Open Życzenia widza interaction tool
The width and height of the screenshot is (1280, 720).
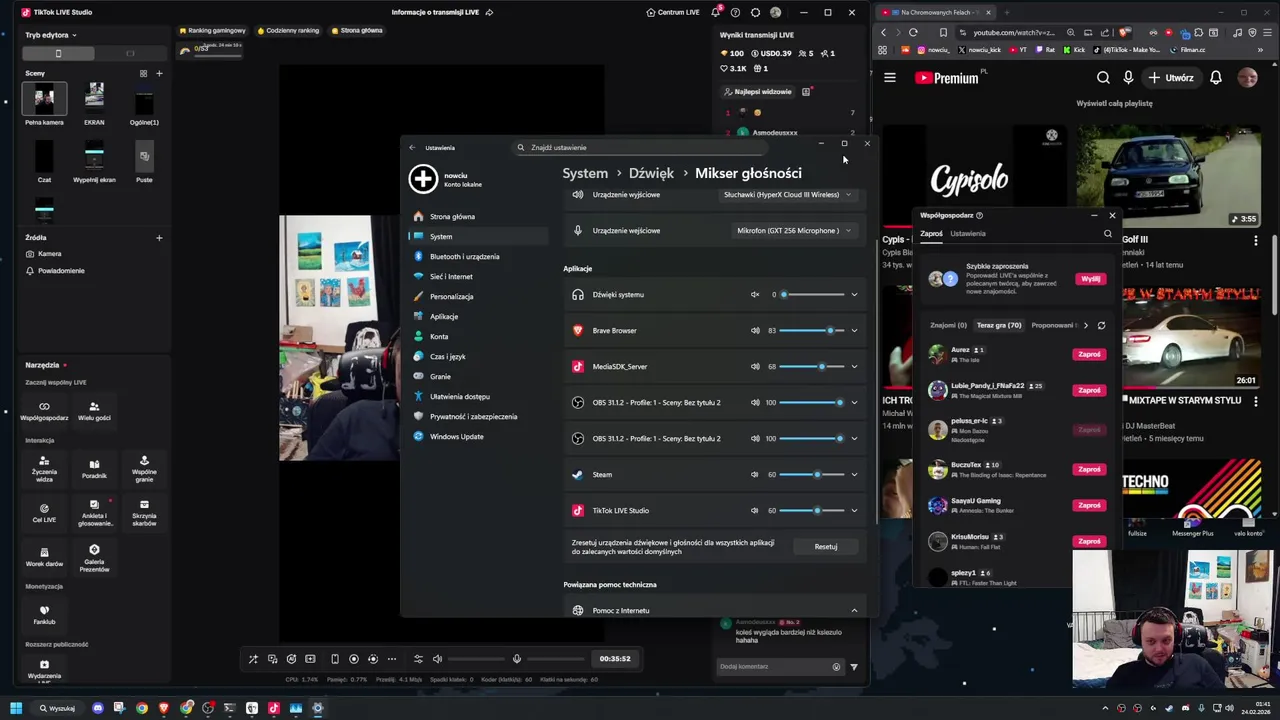coord(44,469)
